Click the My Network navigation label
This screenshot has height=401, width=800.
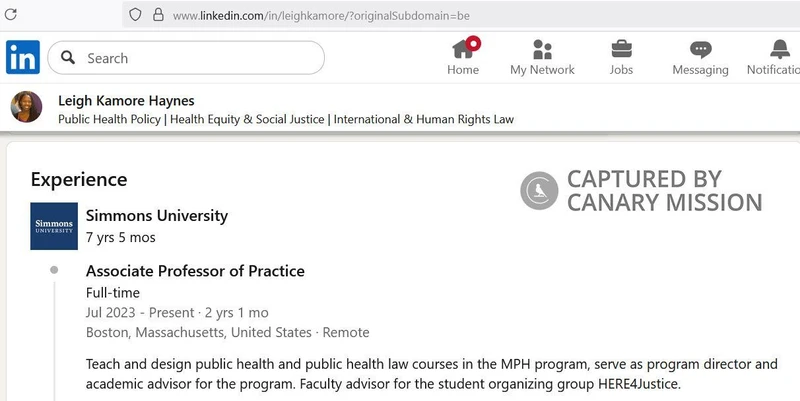pyautogui.click(x=542, y=70)
